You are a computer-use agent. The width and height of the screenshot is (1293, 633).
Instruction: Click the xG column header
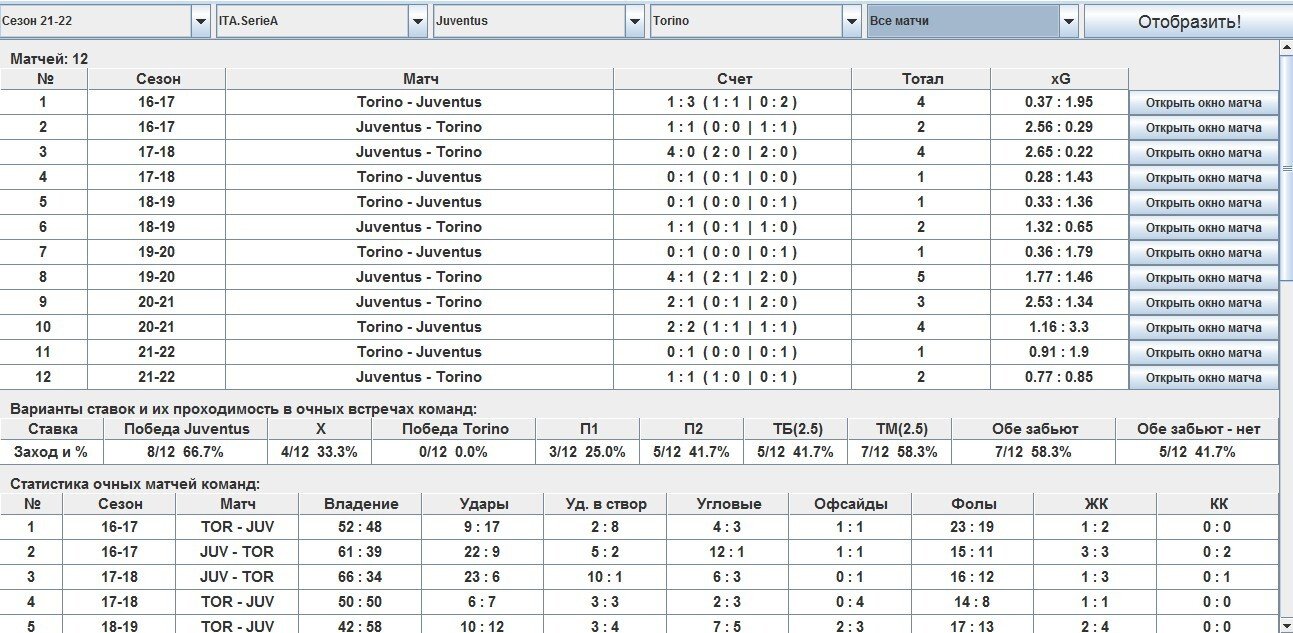pyautogui.click(x=1059, y=78)
